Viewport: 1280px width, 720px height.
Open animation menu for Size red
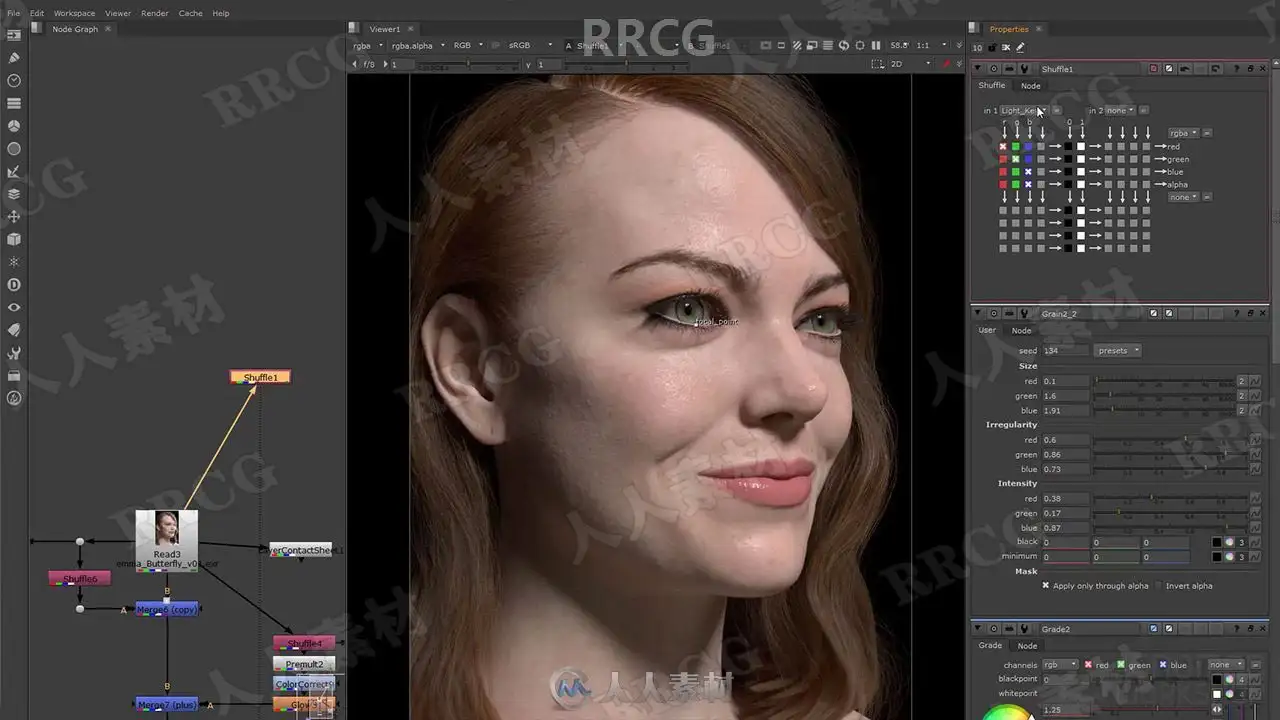tap(1254, 381)
